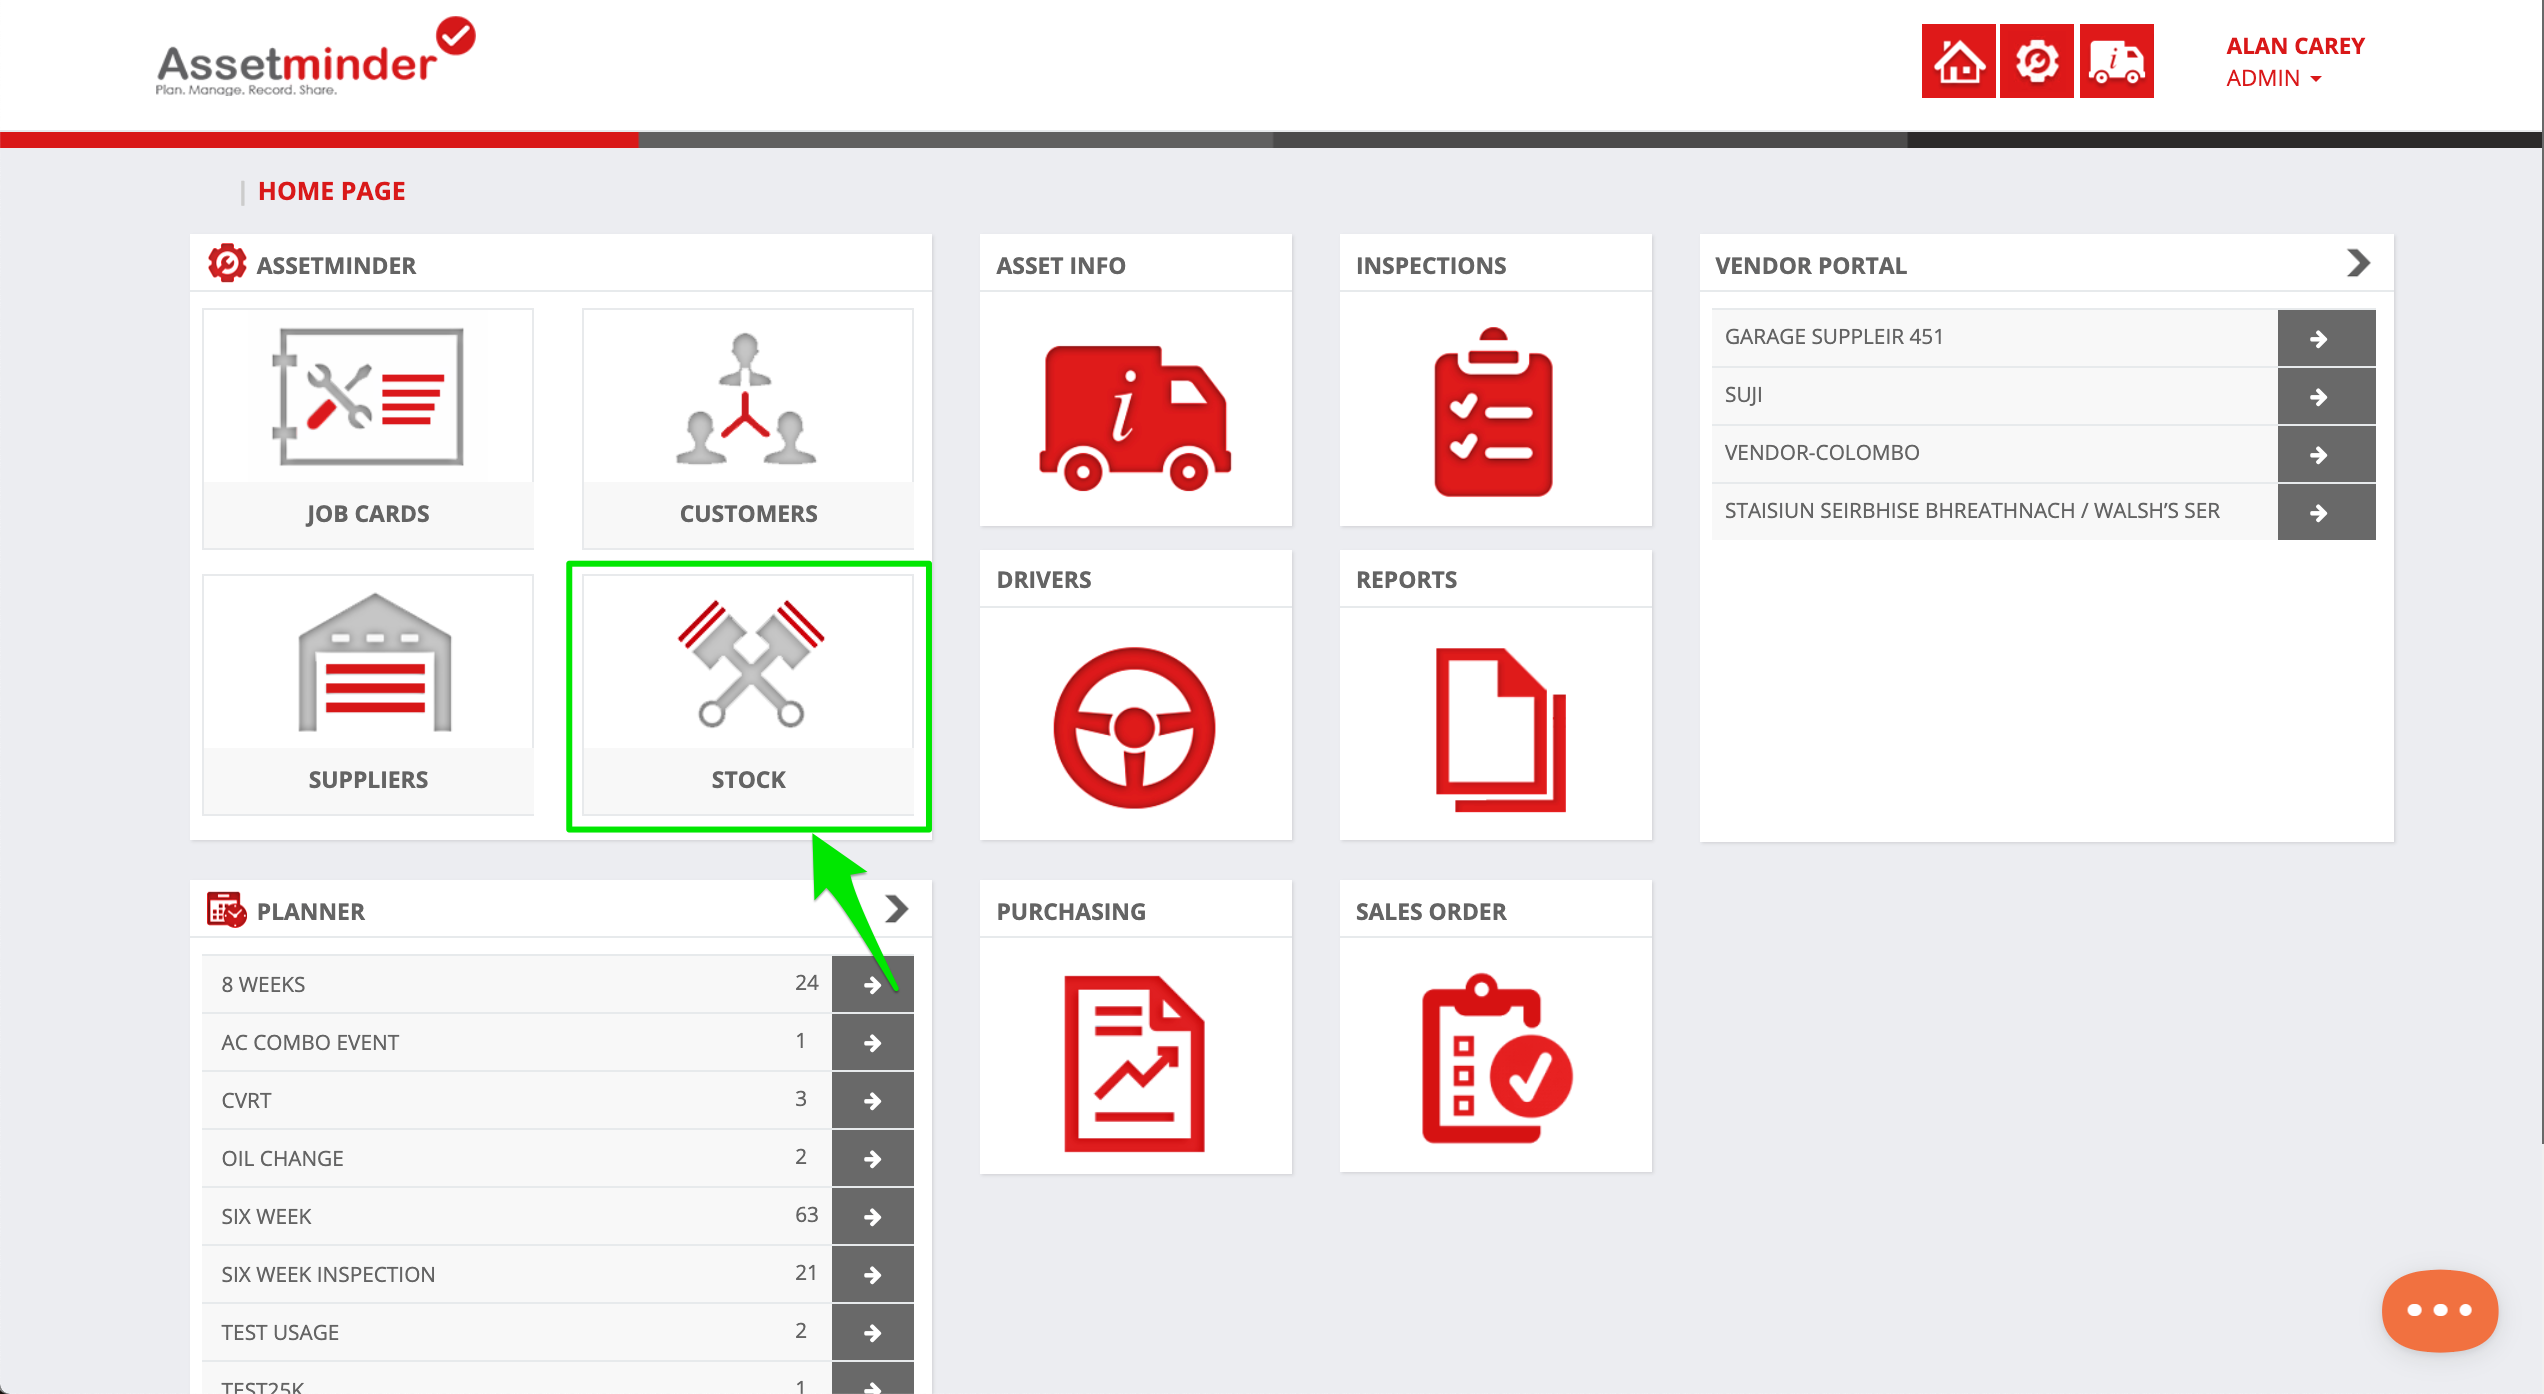The image size is (2544, 1394).
Task: Click the arrow for Six Week row
Action: (x=872, y=1216)
